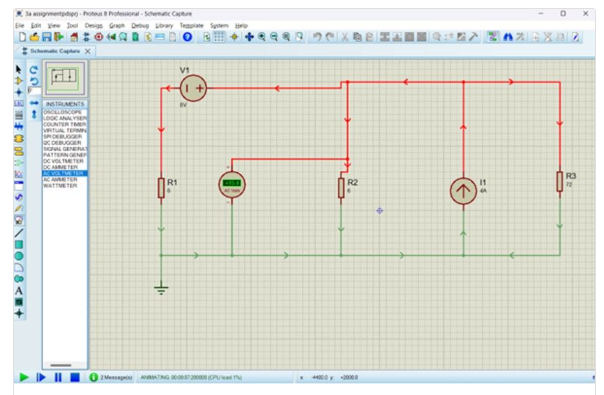
Task: Open the Debug menu
Action: pos(140,25)
